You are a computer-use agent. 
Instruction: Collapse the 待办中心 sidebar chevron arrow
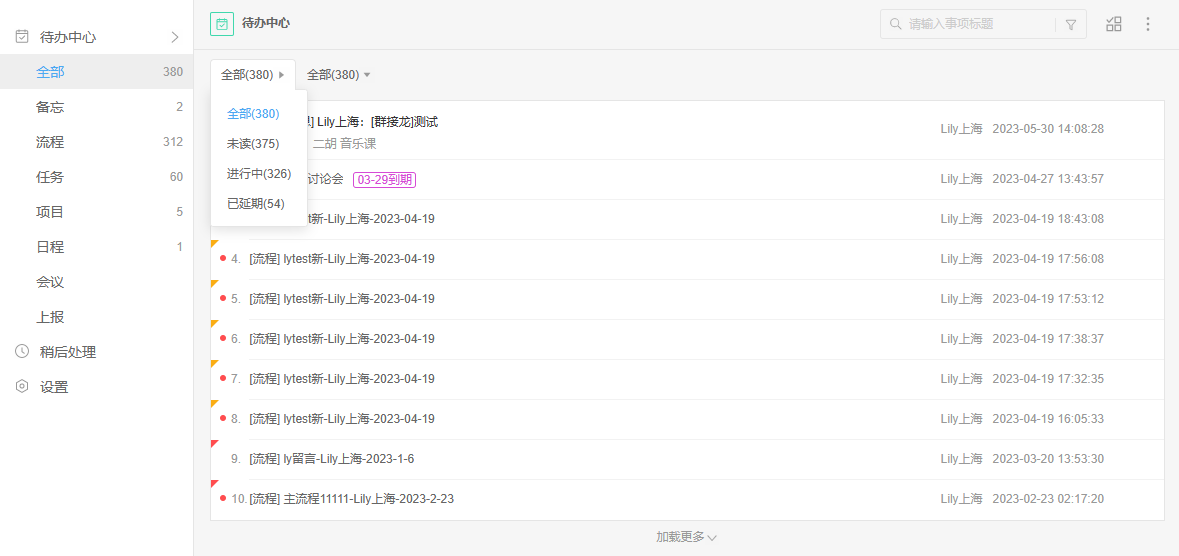[x=175, y=37]
